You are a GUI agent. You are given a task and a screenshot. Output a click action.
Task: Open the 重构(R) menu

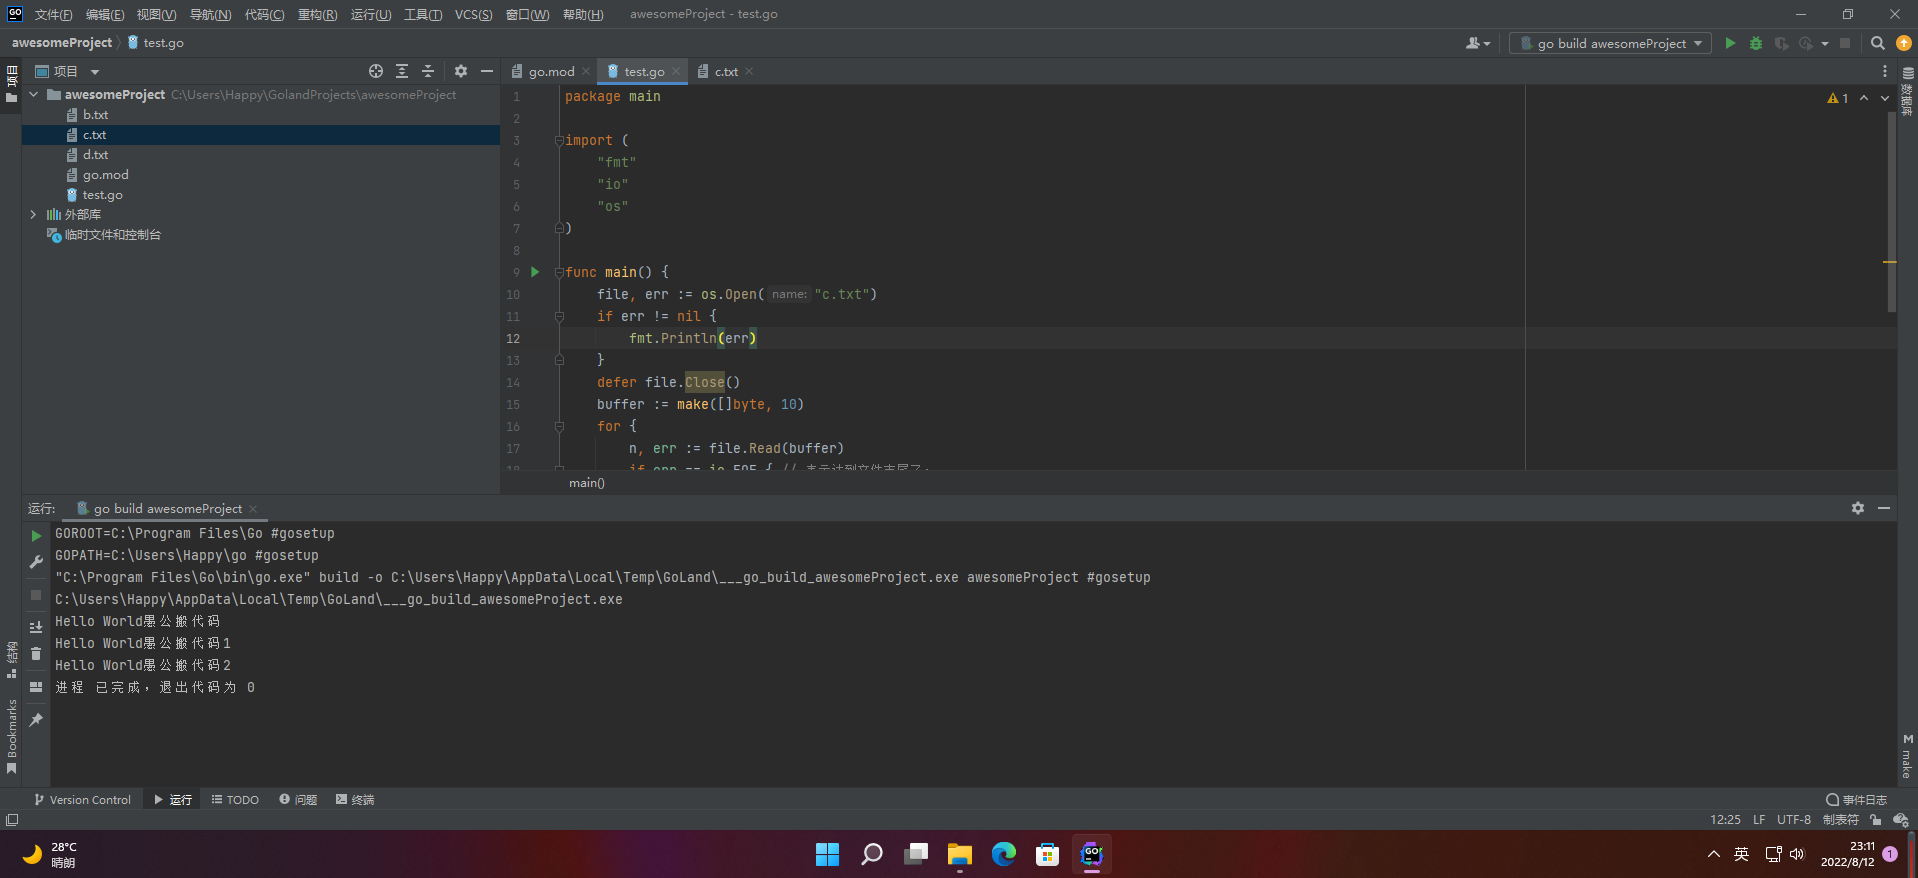point(317,14)
